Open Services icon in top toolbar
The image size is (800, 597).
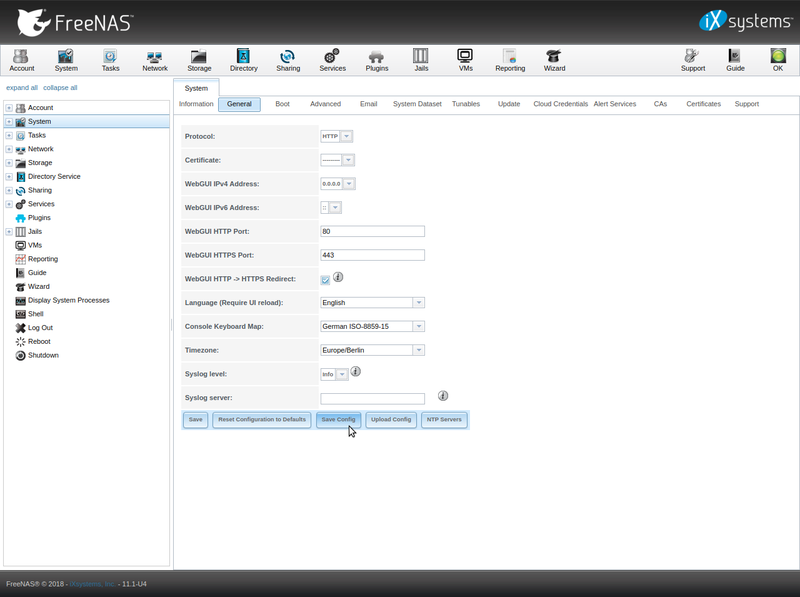(332, 60)
